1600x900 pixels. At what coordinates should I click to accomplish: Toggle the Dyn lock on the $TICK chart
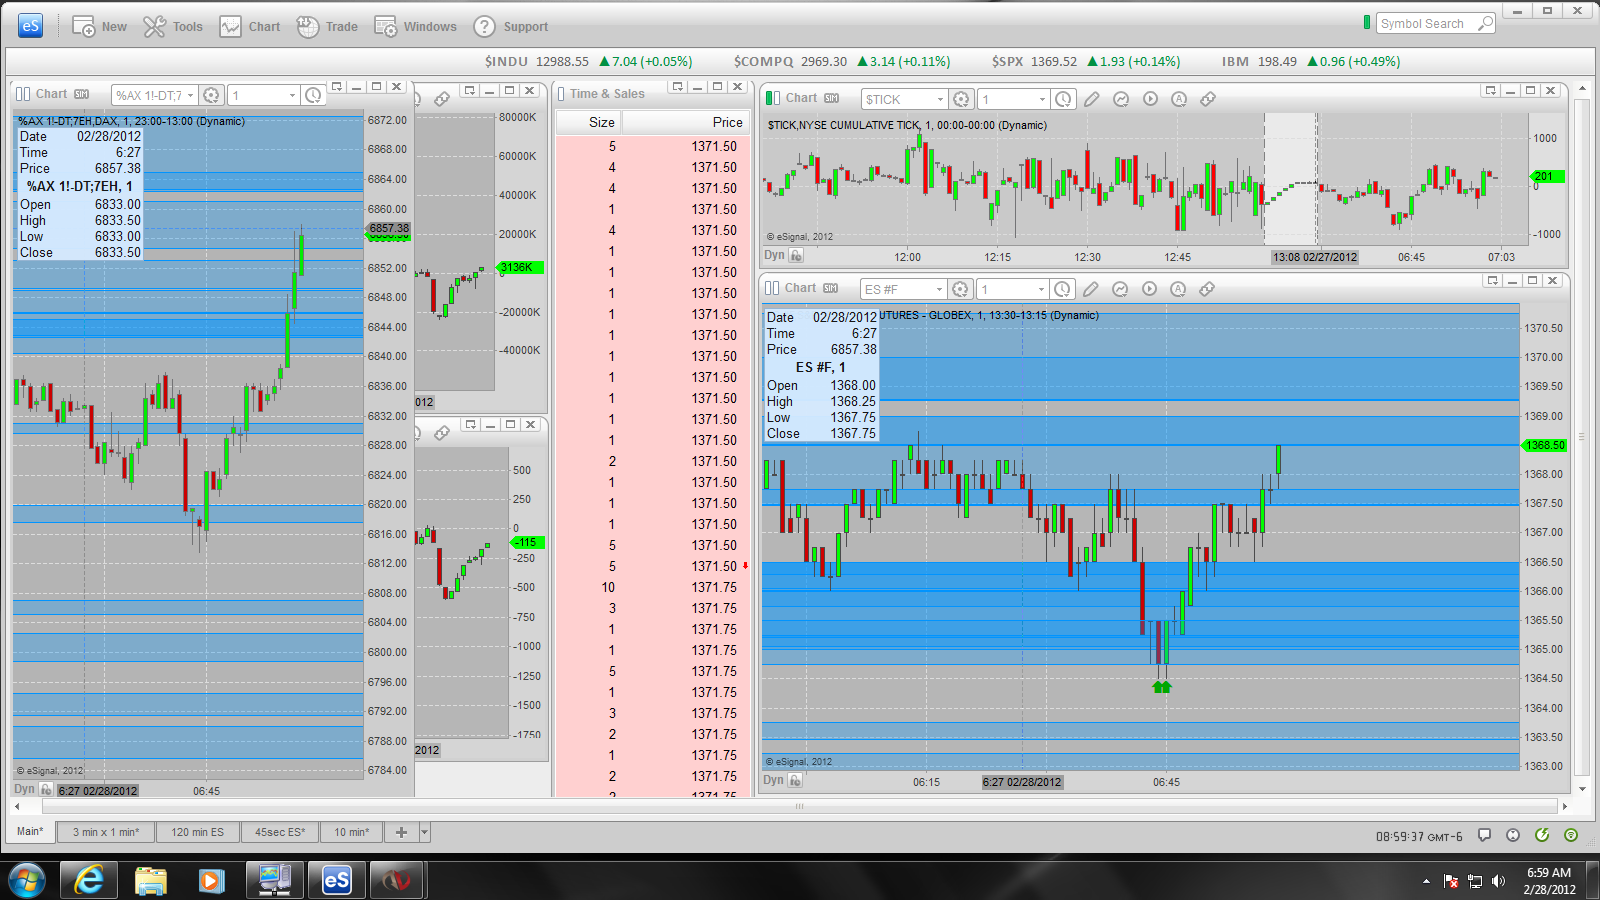pyautogui.click(x=796, y=255)
